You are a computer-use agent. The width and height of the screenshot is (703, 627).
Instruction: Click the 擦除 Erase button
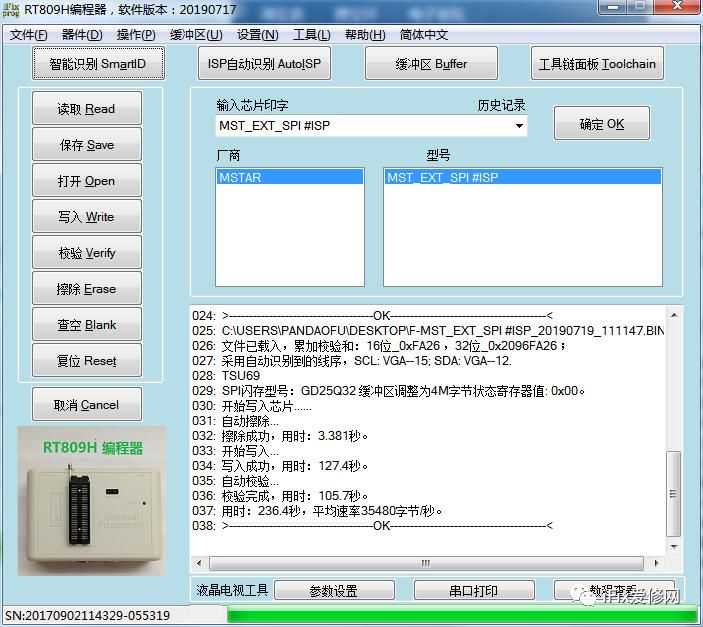86,289
